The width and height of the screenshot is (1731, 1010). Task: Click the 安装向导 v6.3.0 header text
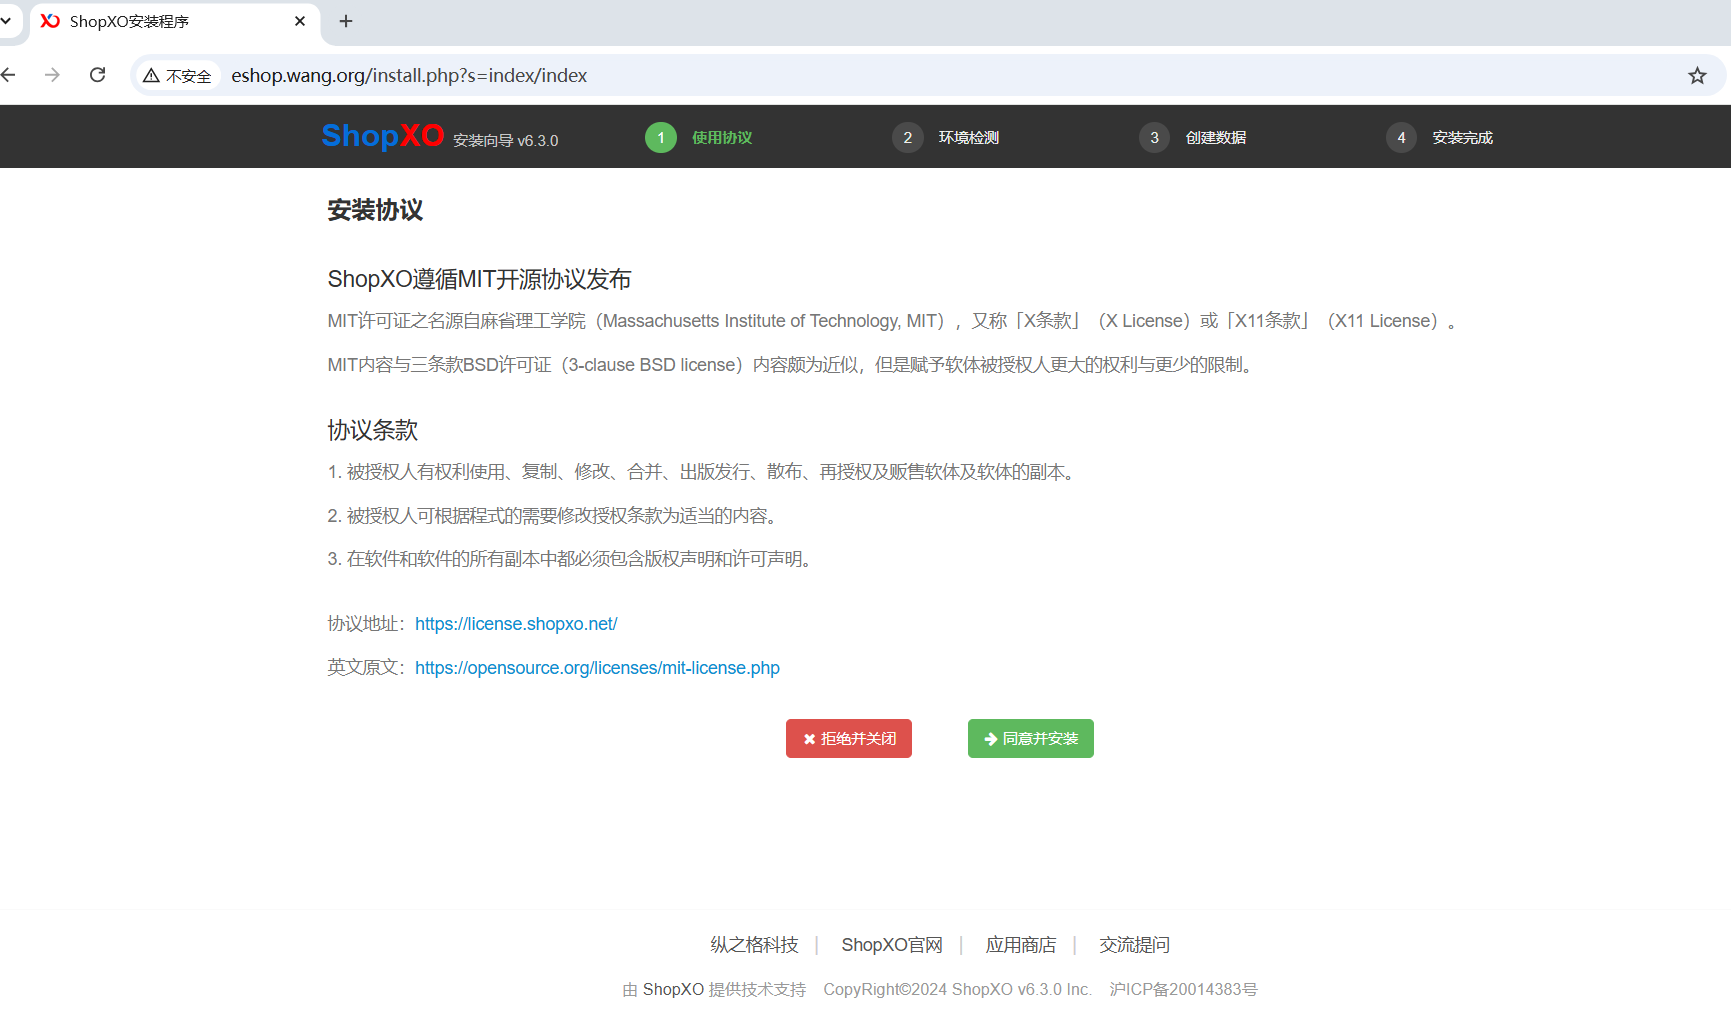(x=506, y=141)
